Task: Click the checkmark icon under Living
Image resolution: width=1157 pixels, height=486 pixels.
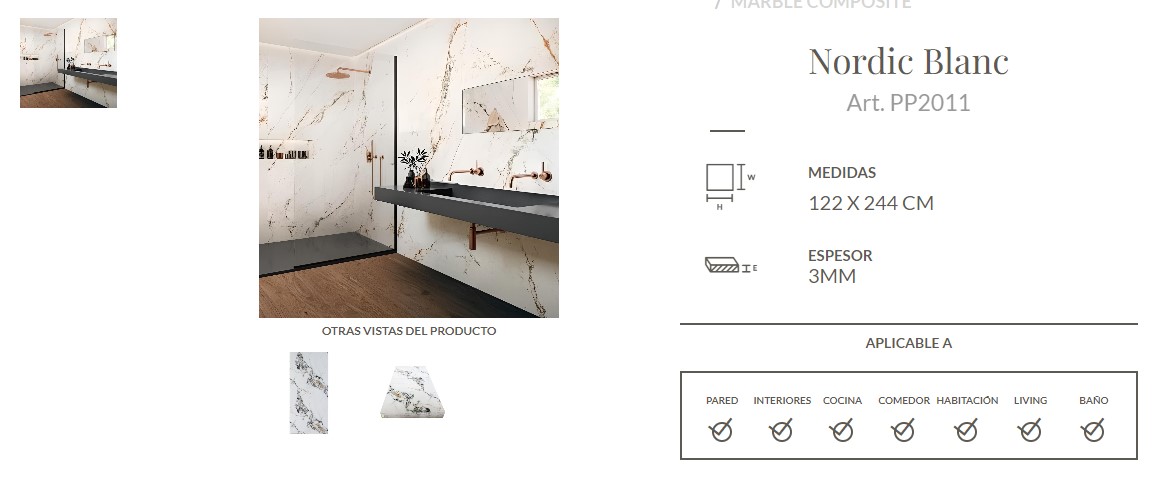Action: pyautogui.click(x=1030, y=430)
